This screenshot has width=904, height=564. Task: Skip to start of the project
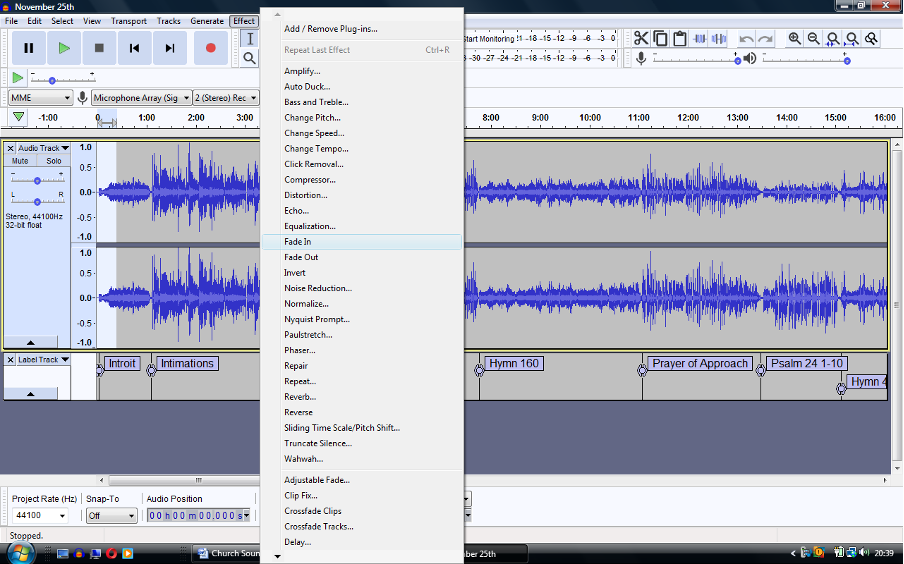(134, 48)
